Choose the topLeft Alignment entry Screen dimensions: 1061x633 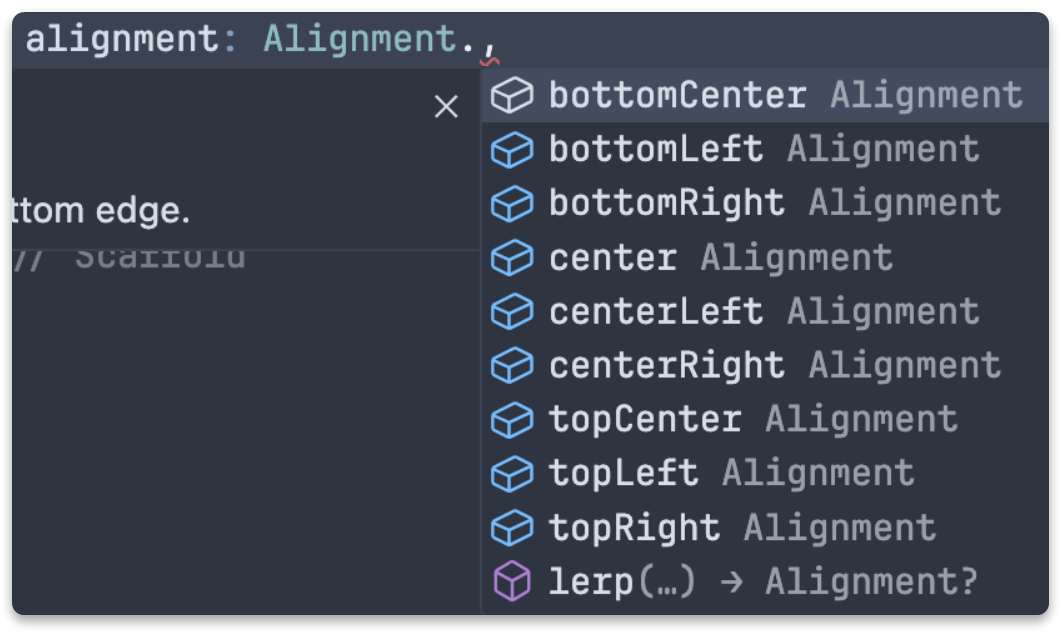tap(624, 474)
